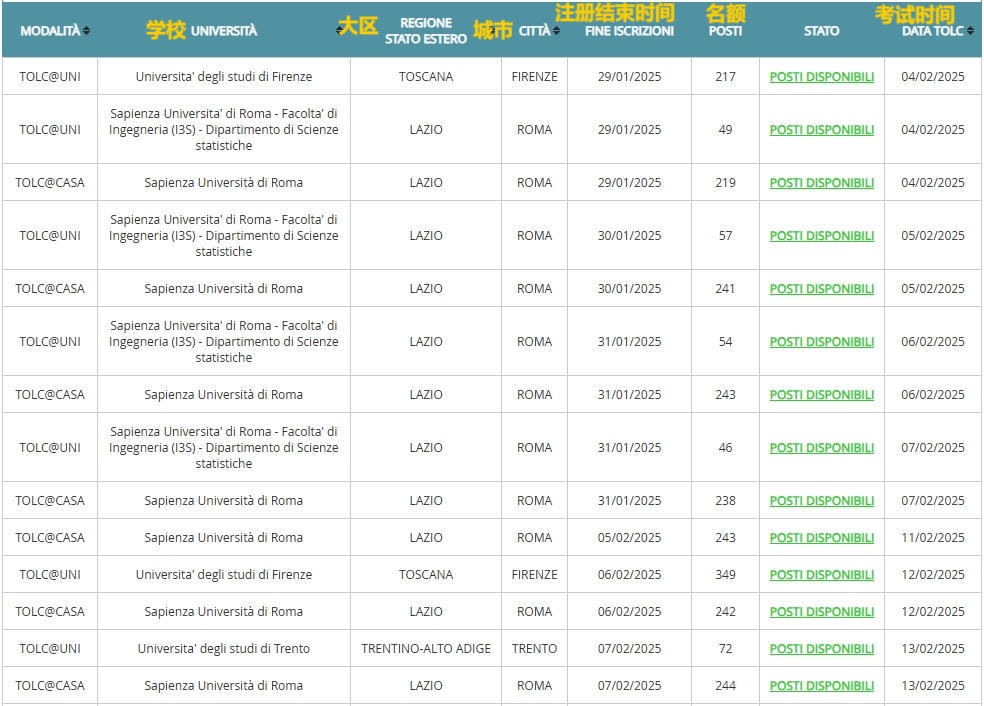
Task: Click the REGIONE STATO ESTERO column header
Action: (426, 31)
